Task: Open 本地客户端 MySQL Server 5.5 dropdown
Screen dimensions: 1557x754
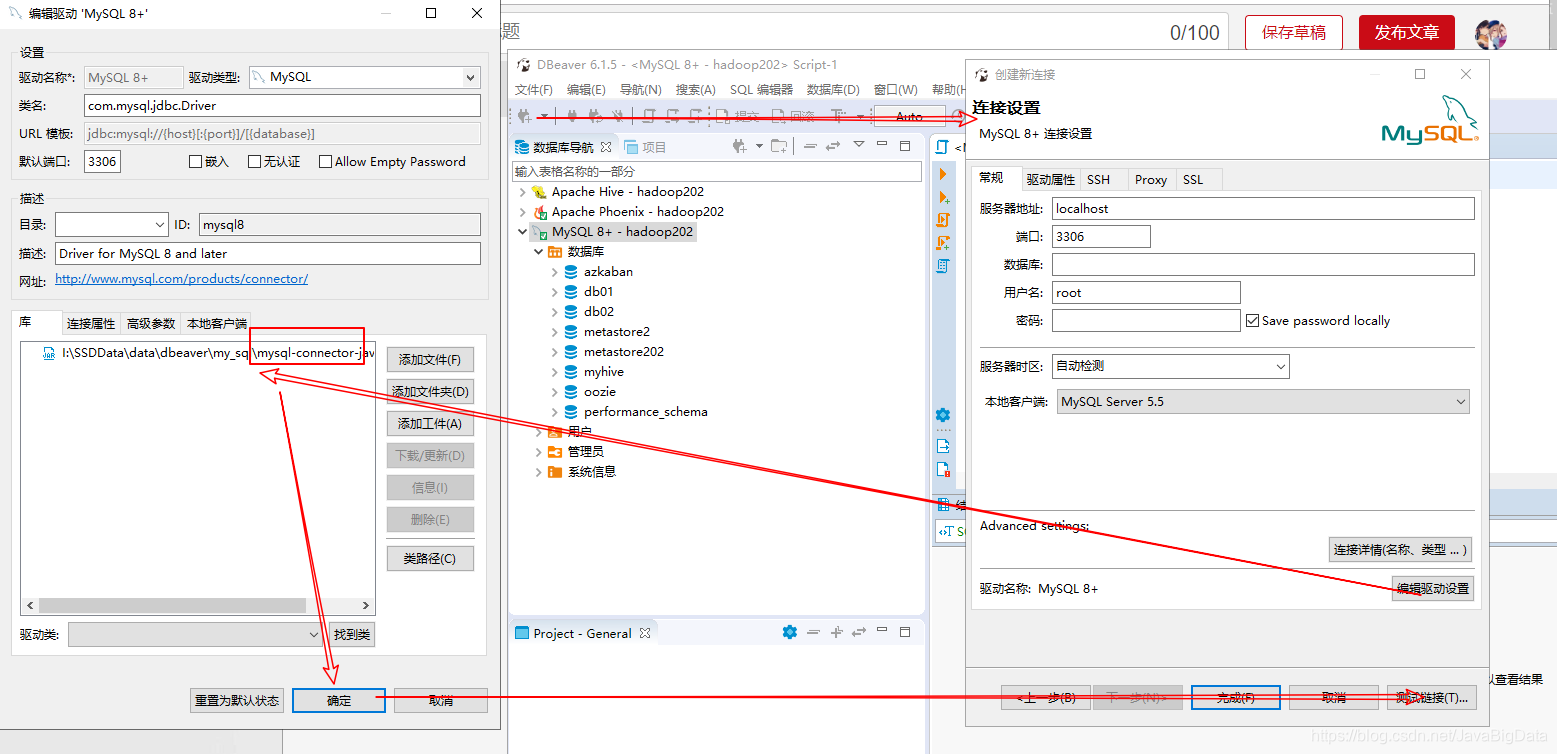Action: pyautogui.click(x=1264, y=402)
